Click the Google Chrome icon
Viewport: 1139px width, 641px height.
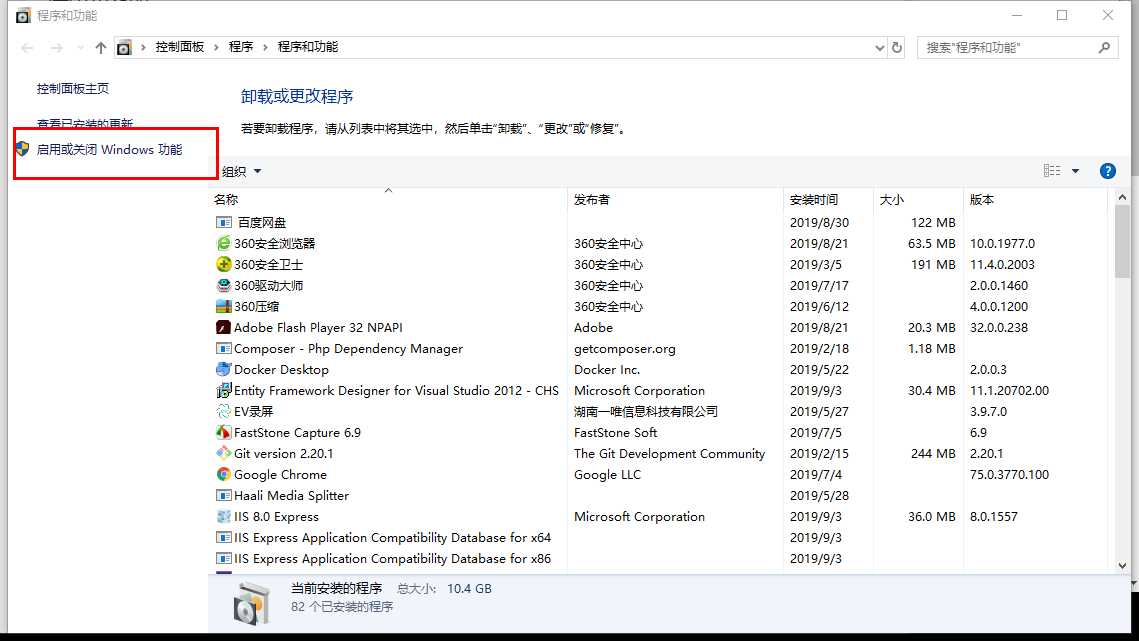click(x=224, y=475)
